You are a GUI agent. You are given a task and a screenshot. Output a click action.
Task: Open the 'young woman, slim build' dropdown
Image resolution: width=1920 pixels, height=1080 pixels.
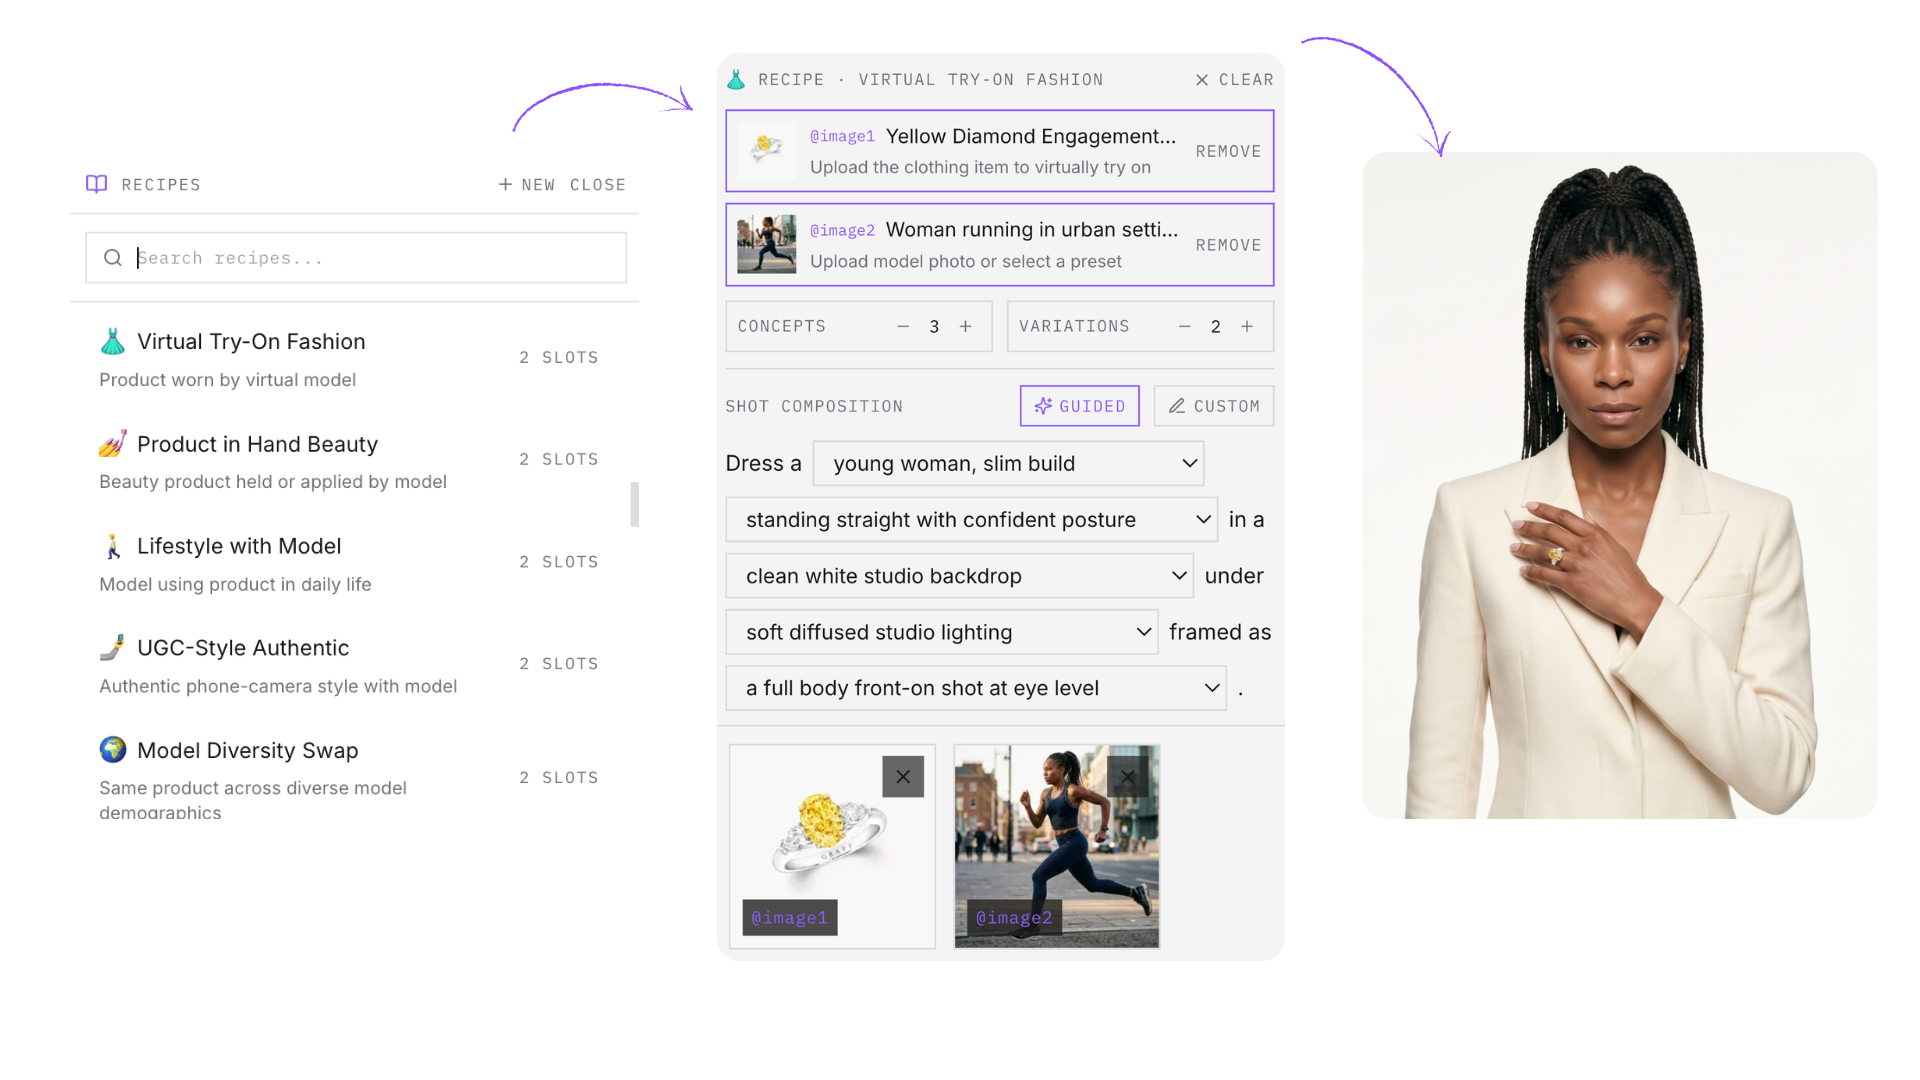click(1009, 464)
